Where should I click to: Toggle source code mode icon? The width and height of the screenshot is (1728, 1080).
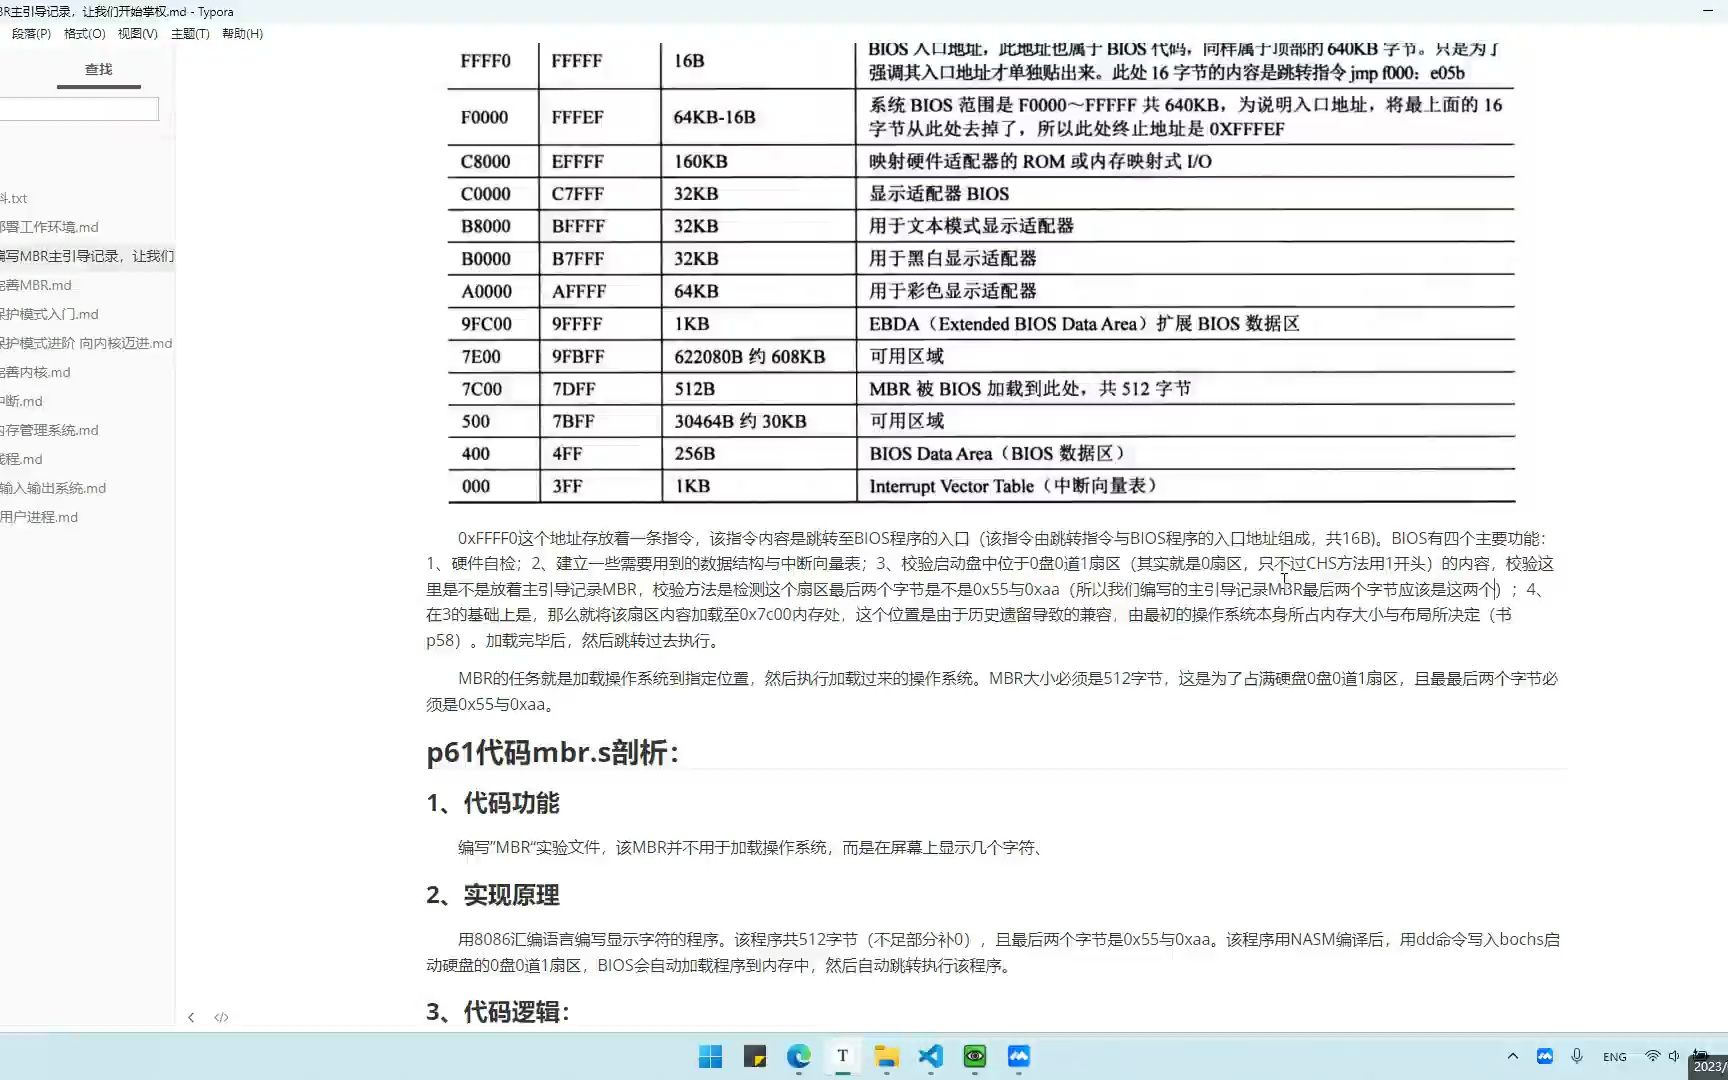coord(221,1017)
